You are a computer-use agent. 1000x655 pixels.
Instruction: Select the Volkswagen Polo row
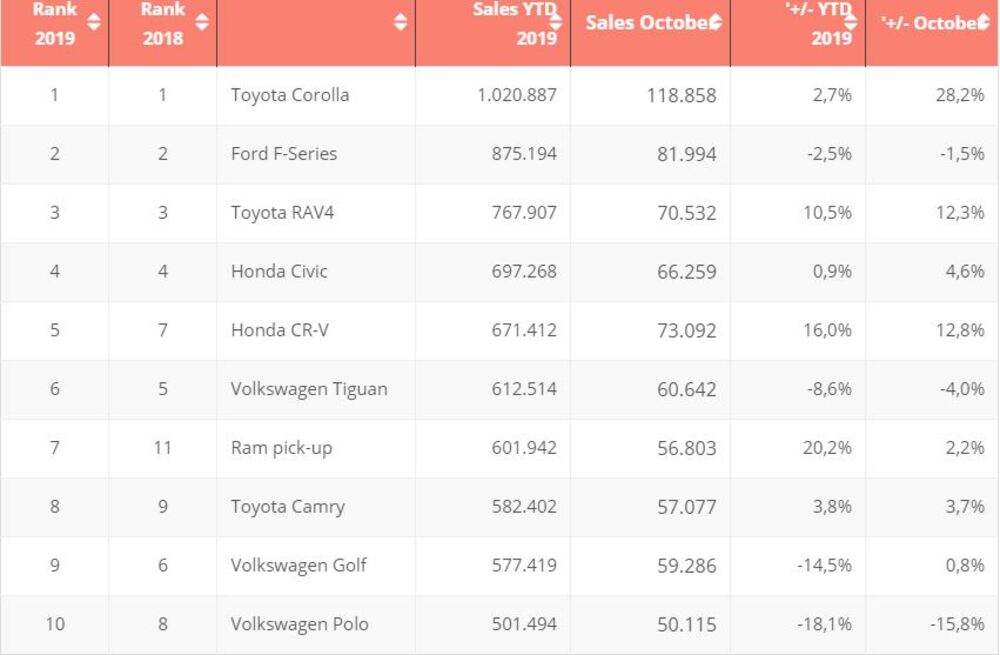click(x=300, y=624)
